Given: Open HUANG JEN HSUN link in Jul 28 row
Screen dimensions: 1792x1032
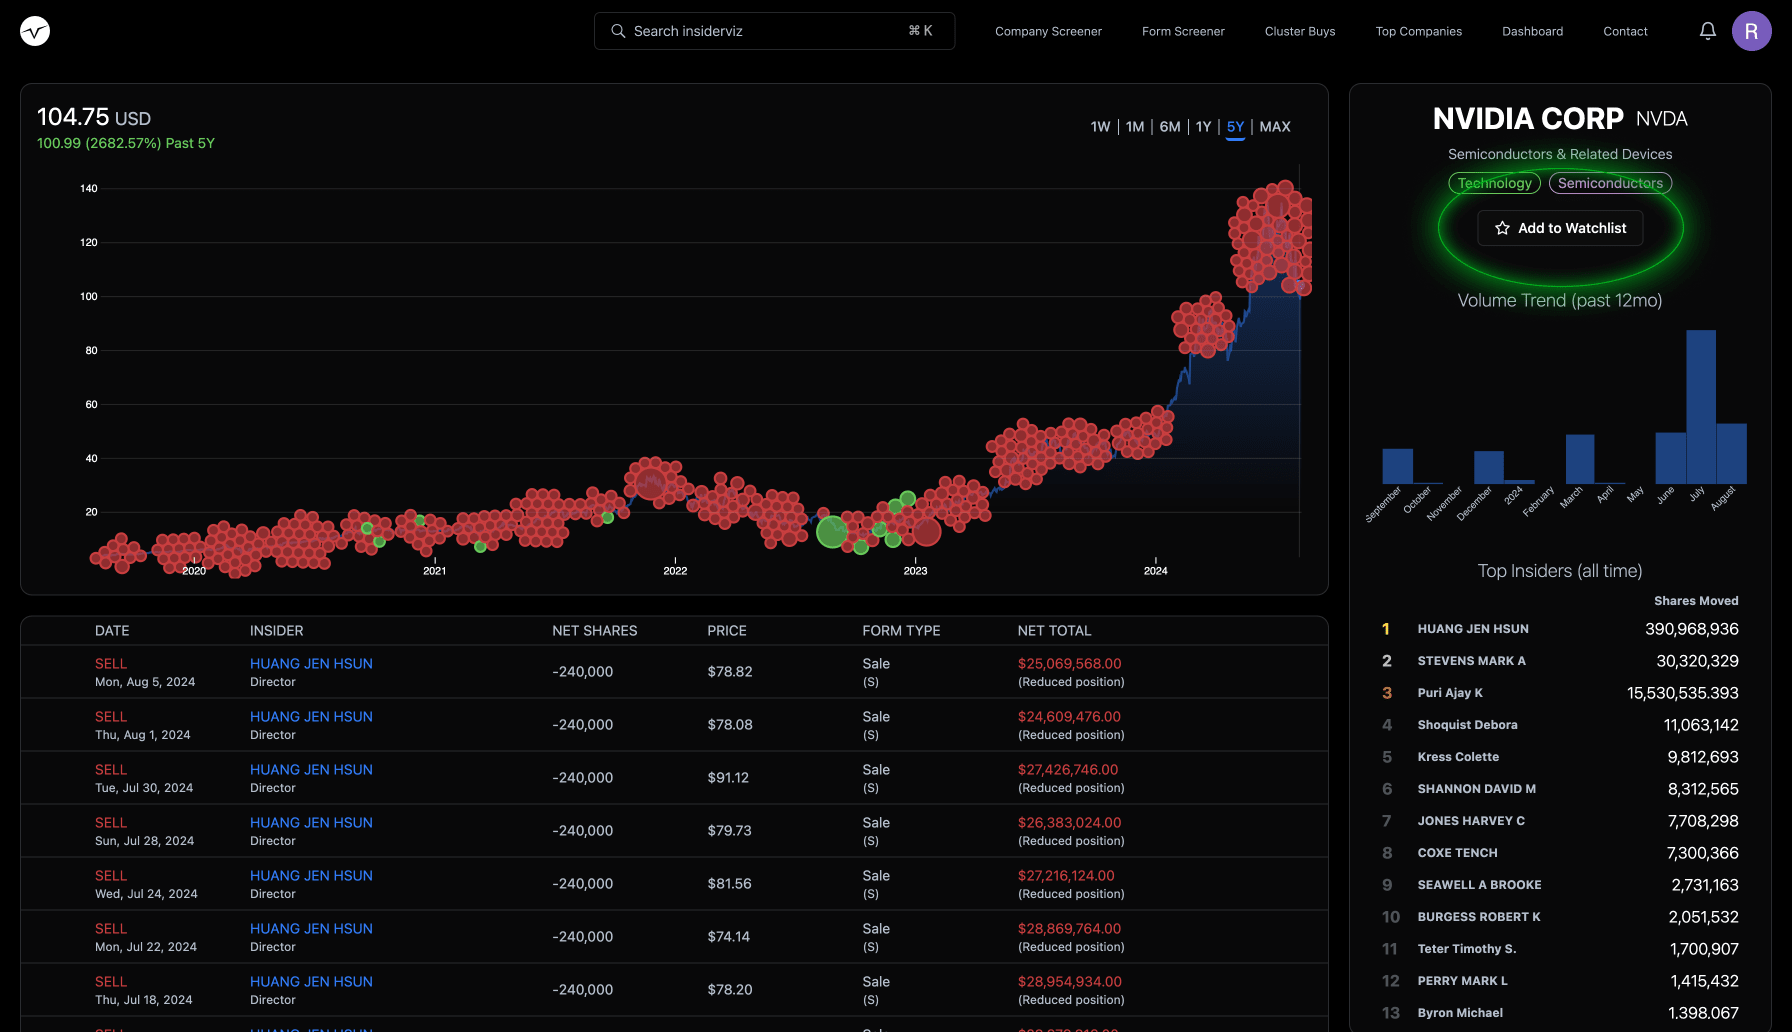Looking at the screenshot, I should (311, 823).
